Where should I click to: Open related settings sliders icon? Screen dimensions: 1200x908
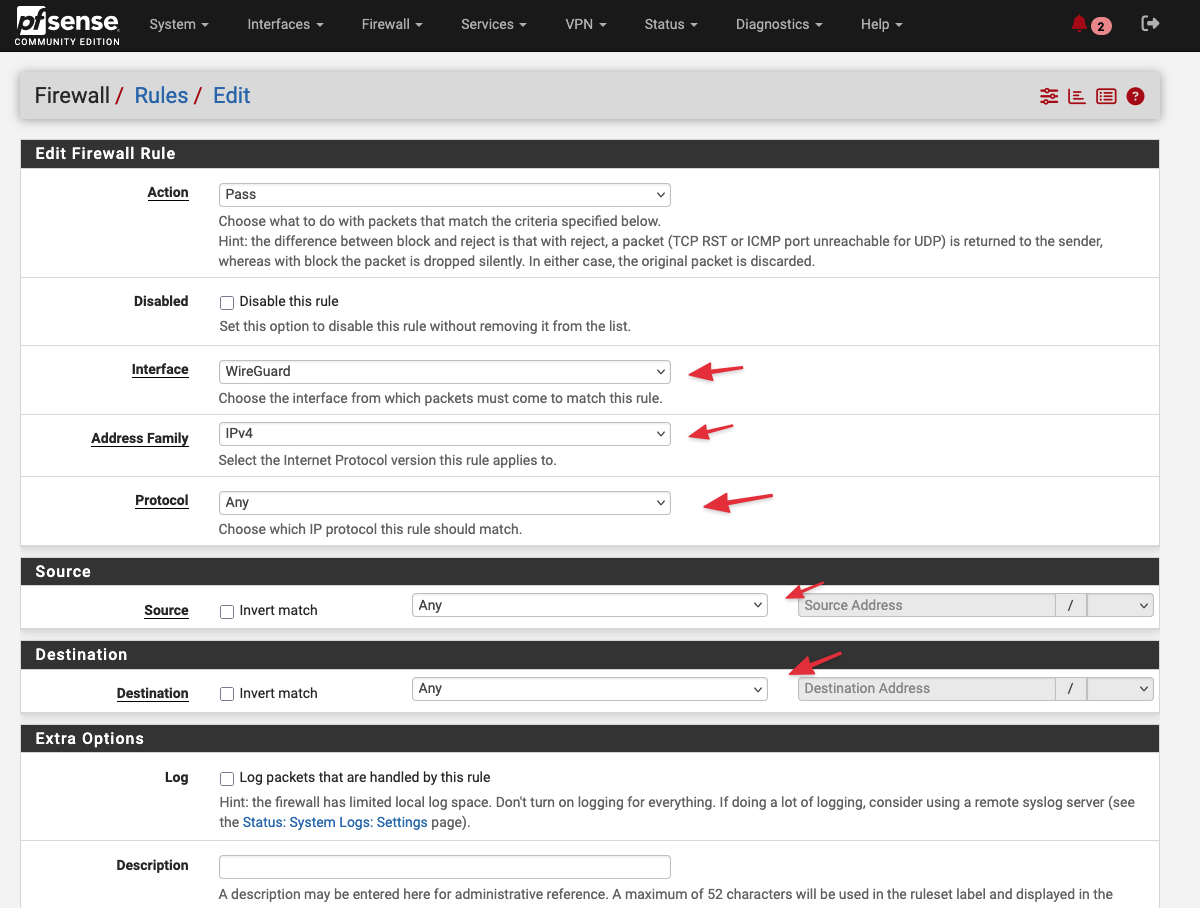tap(1048, 96)
